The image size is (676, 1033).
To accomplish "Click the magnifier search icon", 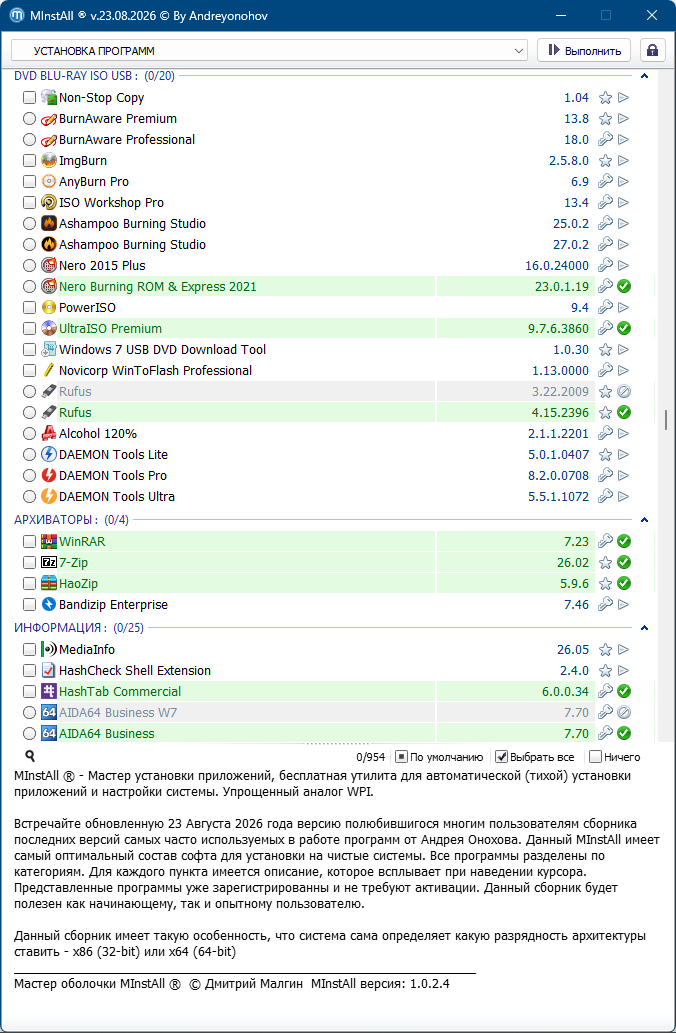I will (x=30, y=756).
